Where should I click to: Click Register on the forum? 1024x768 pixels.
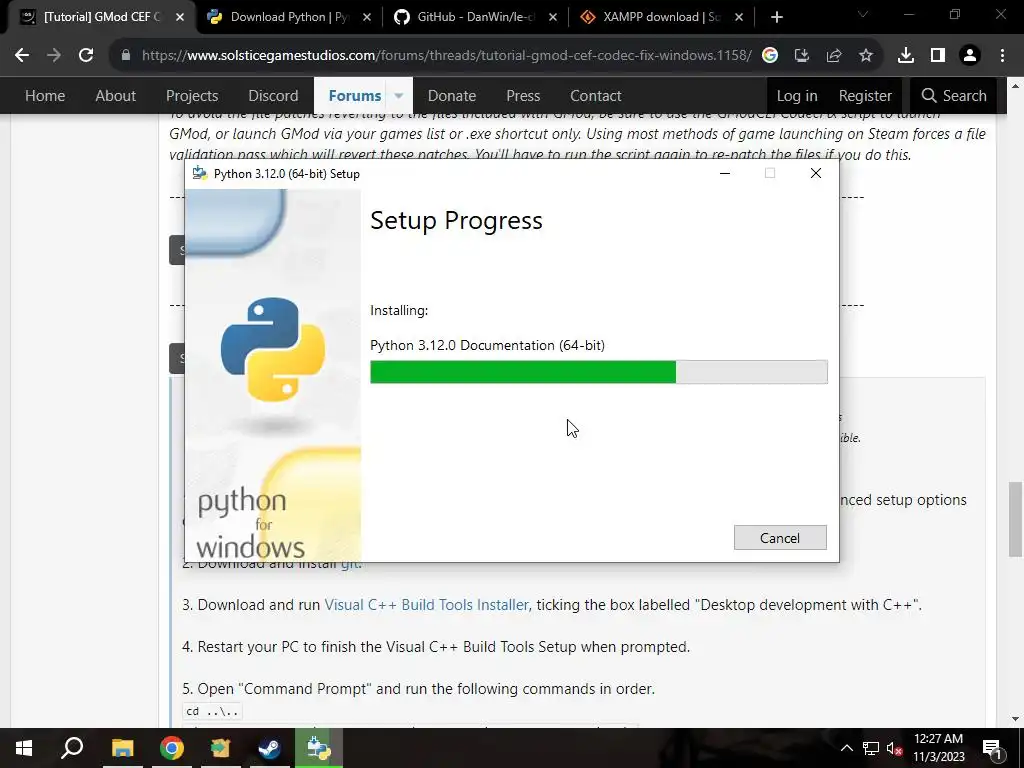click(x=865, y=96)
